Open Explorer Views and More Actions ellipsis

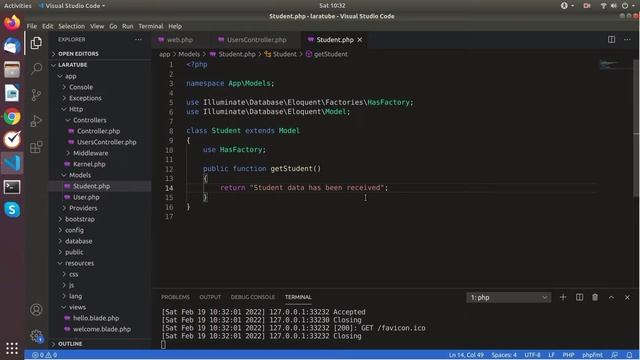(138, 40)
